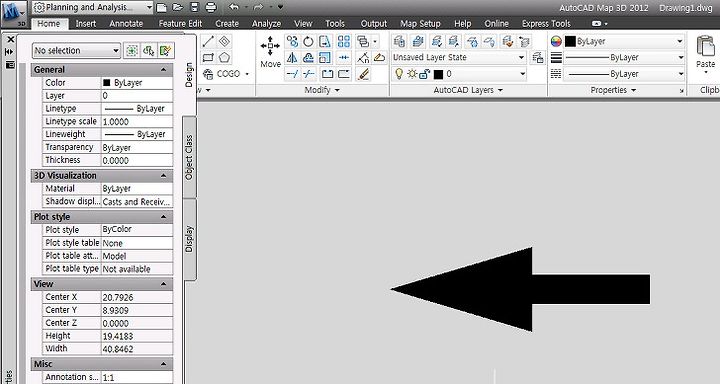Select the Extend tool
The width and height of the screenshot is (720, 384).
309,73
